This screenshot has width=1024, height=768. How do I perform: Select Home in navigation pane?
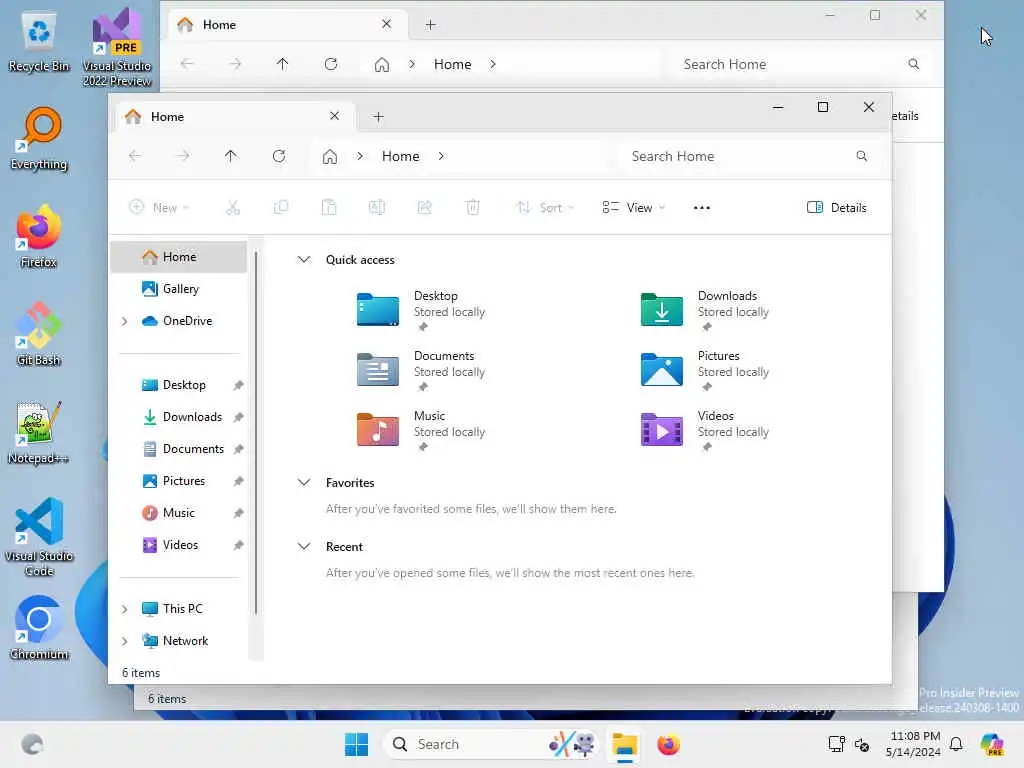tap(179, 257)
